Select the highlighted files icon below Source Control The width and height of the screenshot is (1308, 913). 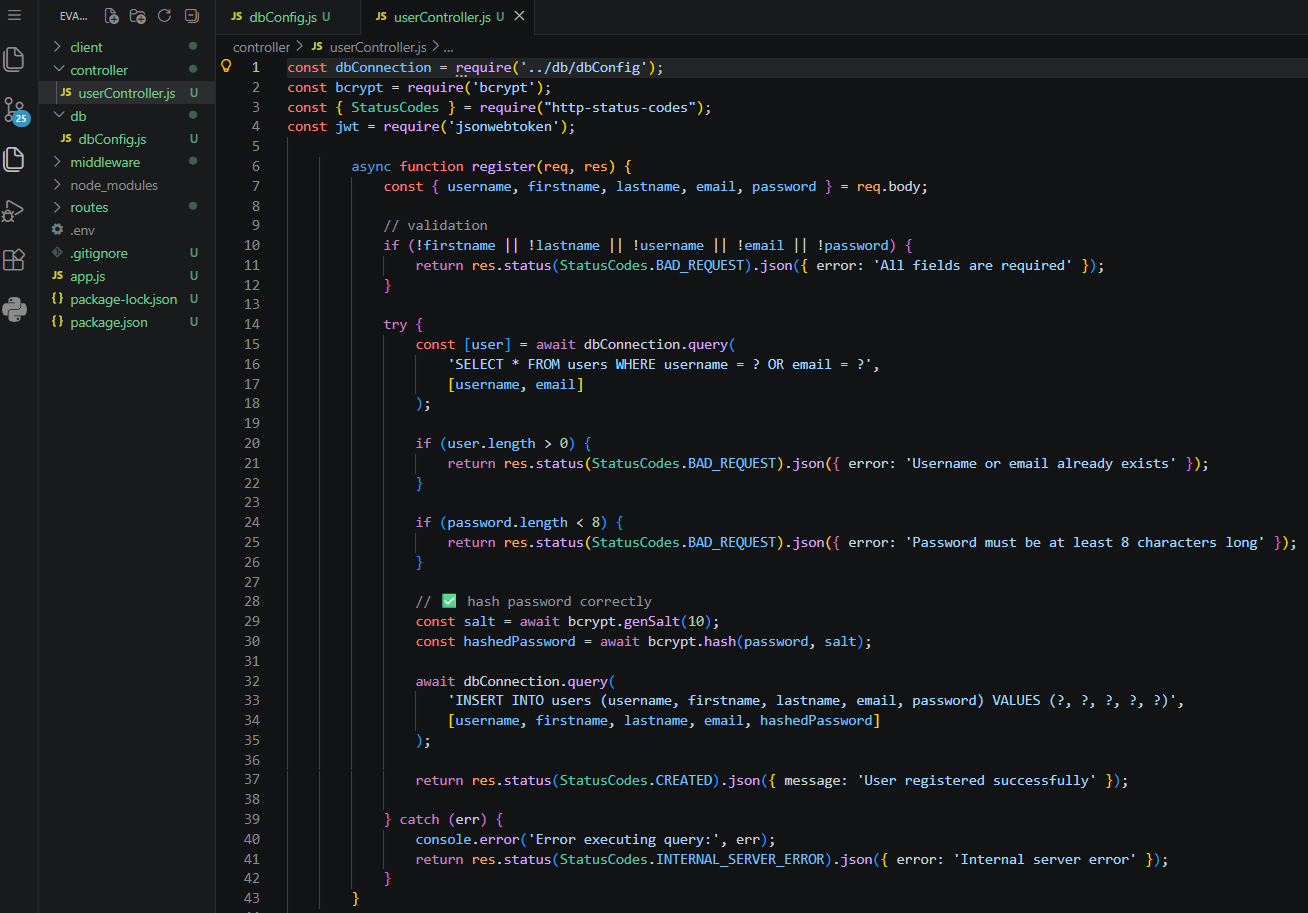[x=14, y=159]
